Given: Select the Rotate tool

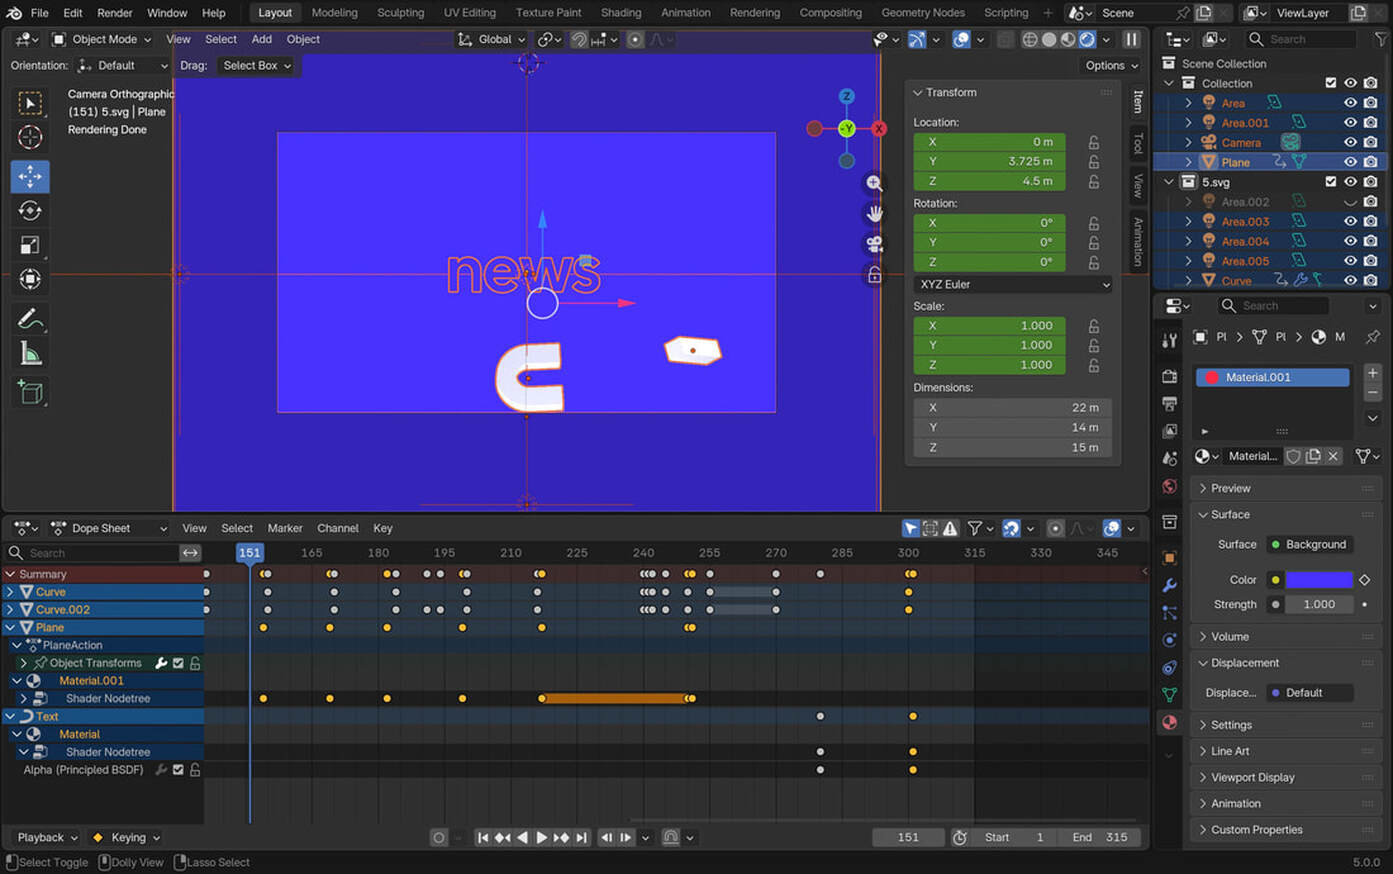Looking at the screenshot, I should click(x=30, y=211).
